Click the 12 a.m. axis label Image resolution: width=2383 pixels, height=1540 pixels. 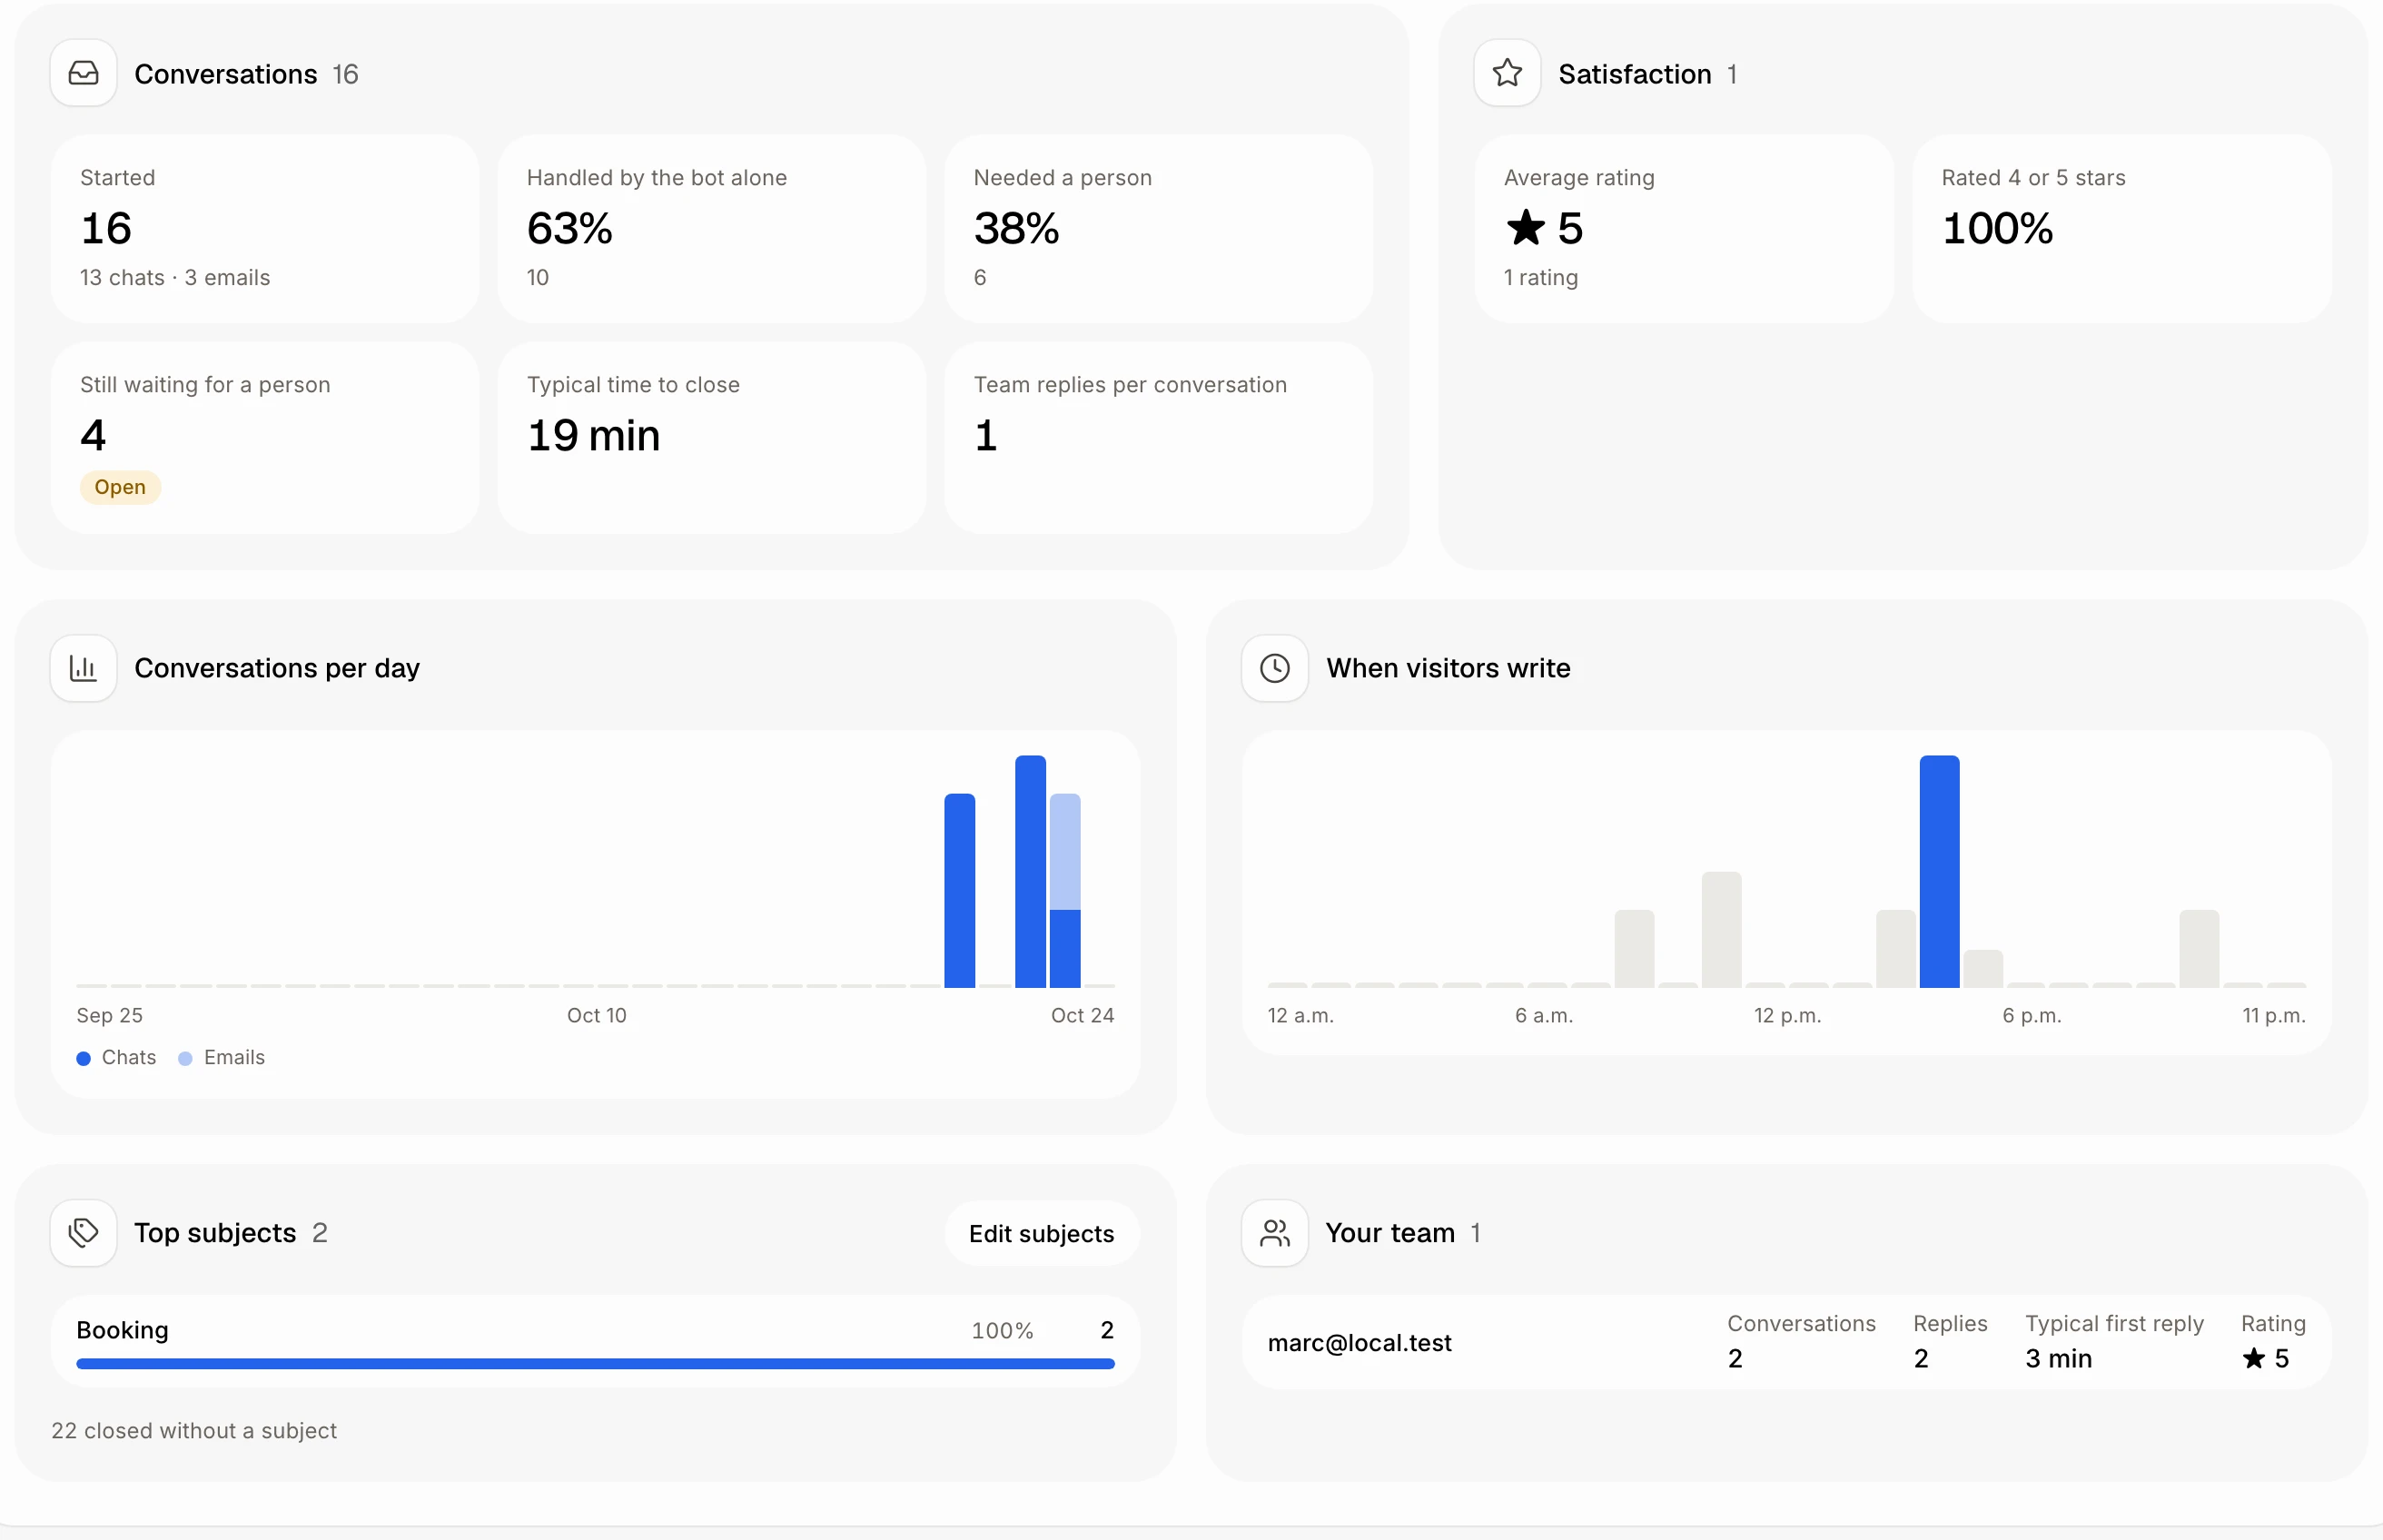point(1301,1016)
